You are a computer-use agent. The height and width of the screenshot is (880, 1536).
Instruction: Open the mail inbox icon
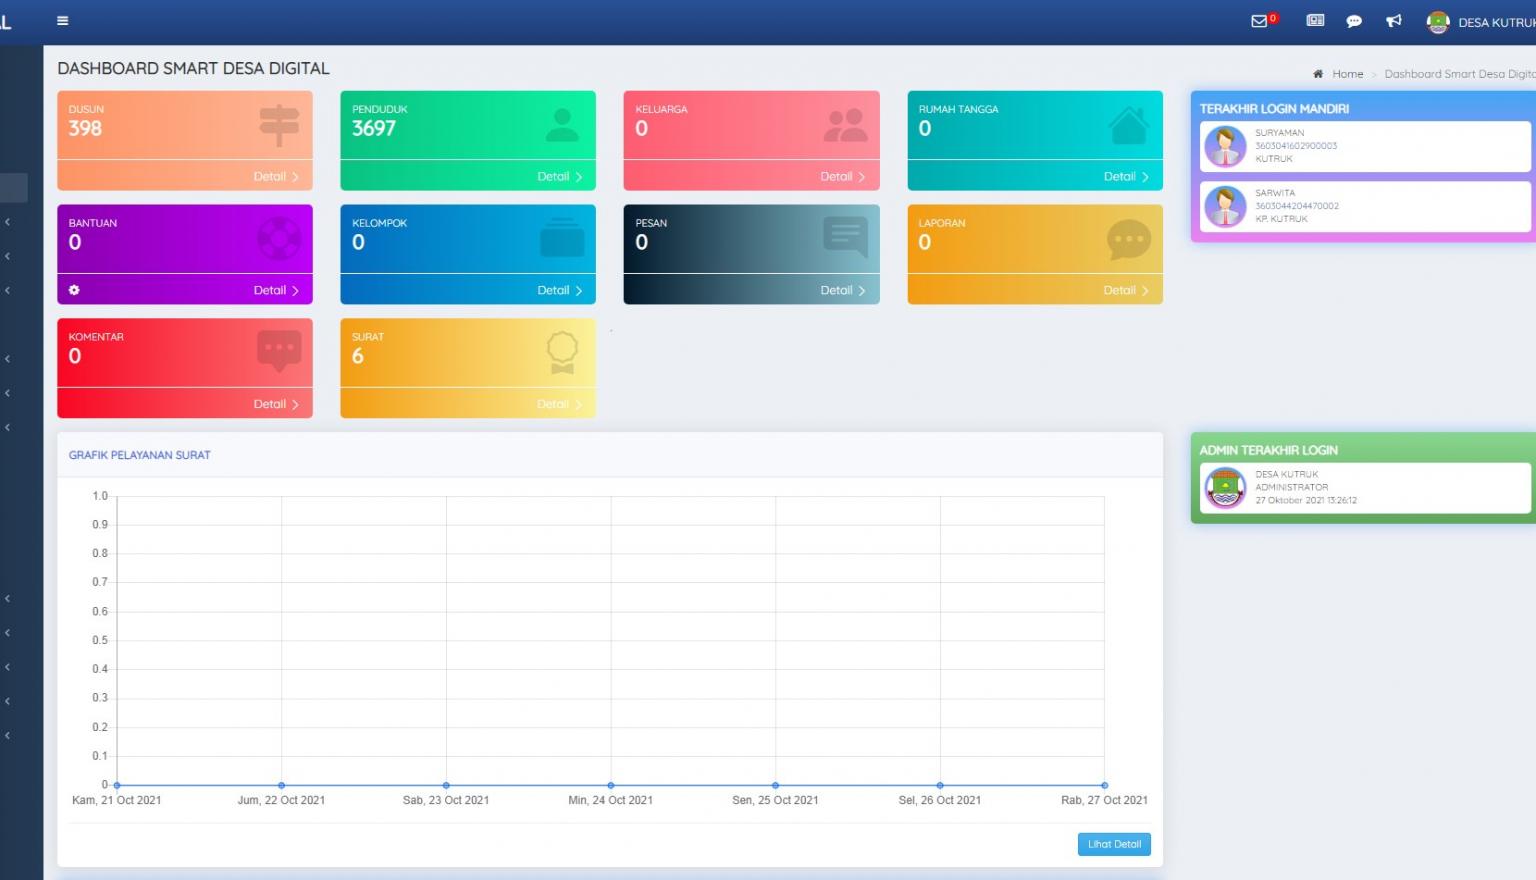[1259, 21]
